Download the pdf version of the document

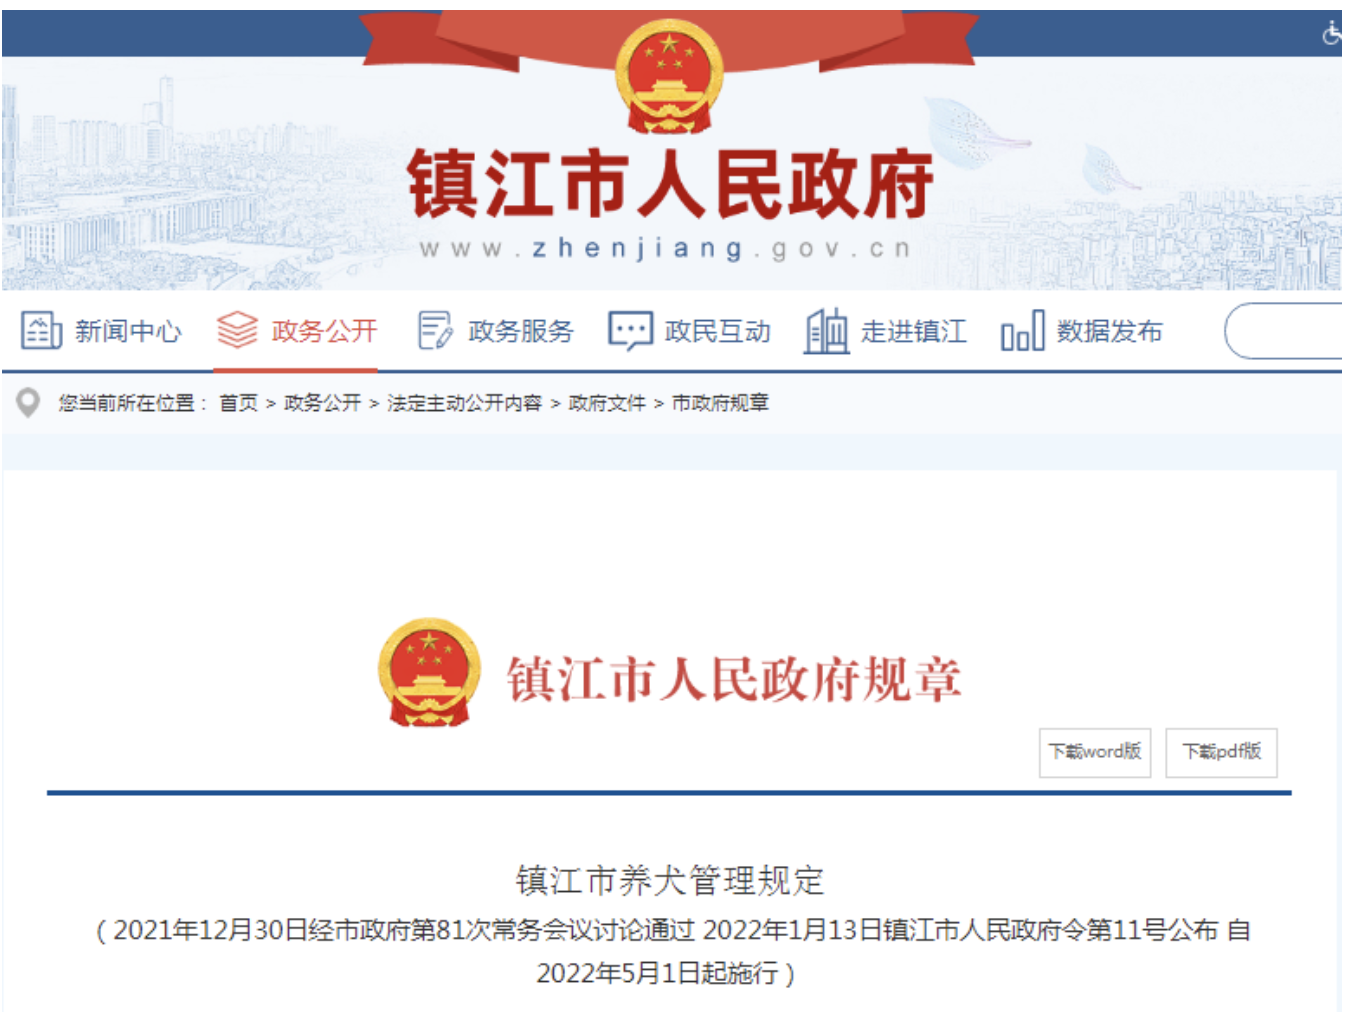(x=1222, y=752)
